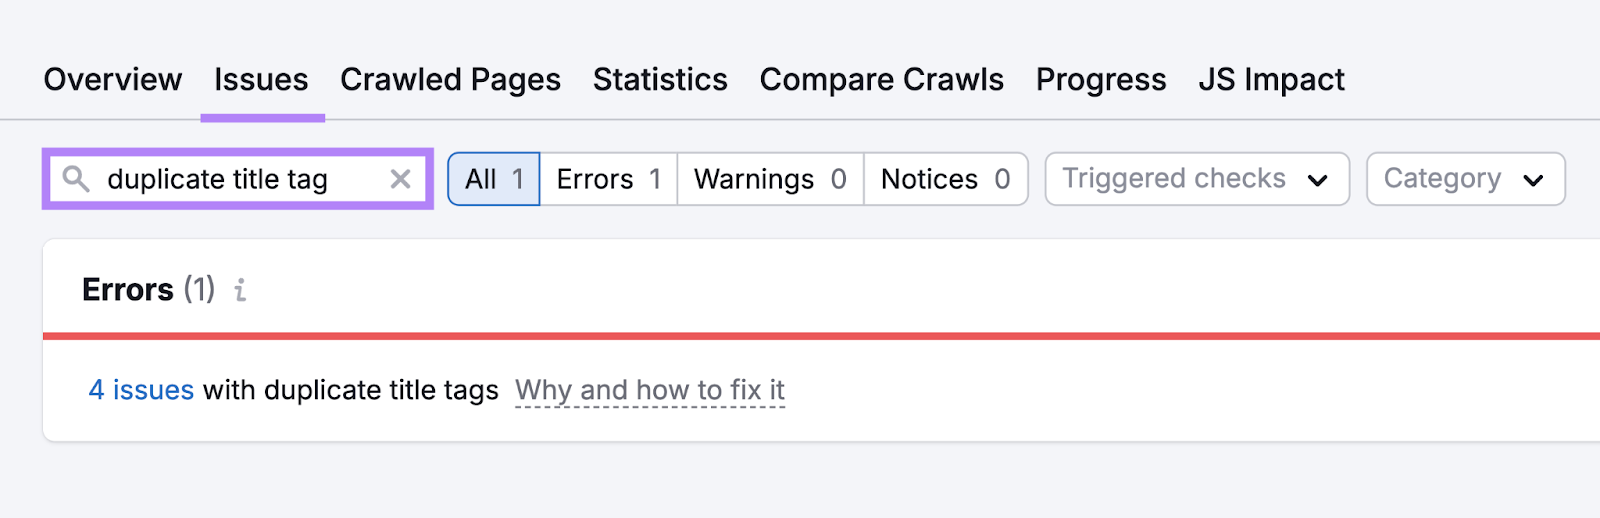This screenshot has width=1600, height=518.
Task: Open the Category dropdown
Action: pyautogui.click(x=1465, y=179)
